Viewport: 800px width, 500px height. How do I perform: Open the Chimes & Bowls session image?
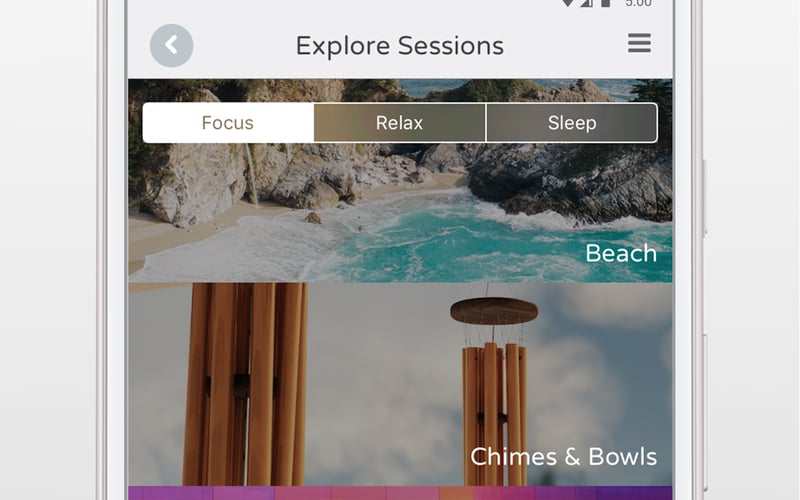point(400,384)
